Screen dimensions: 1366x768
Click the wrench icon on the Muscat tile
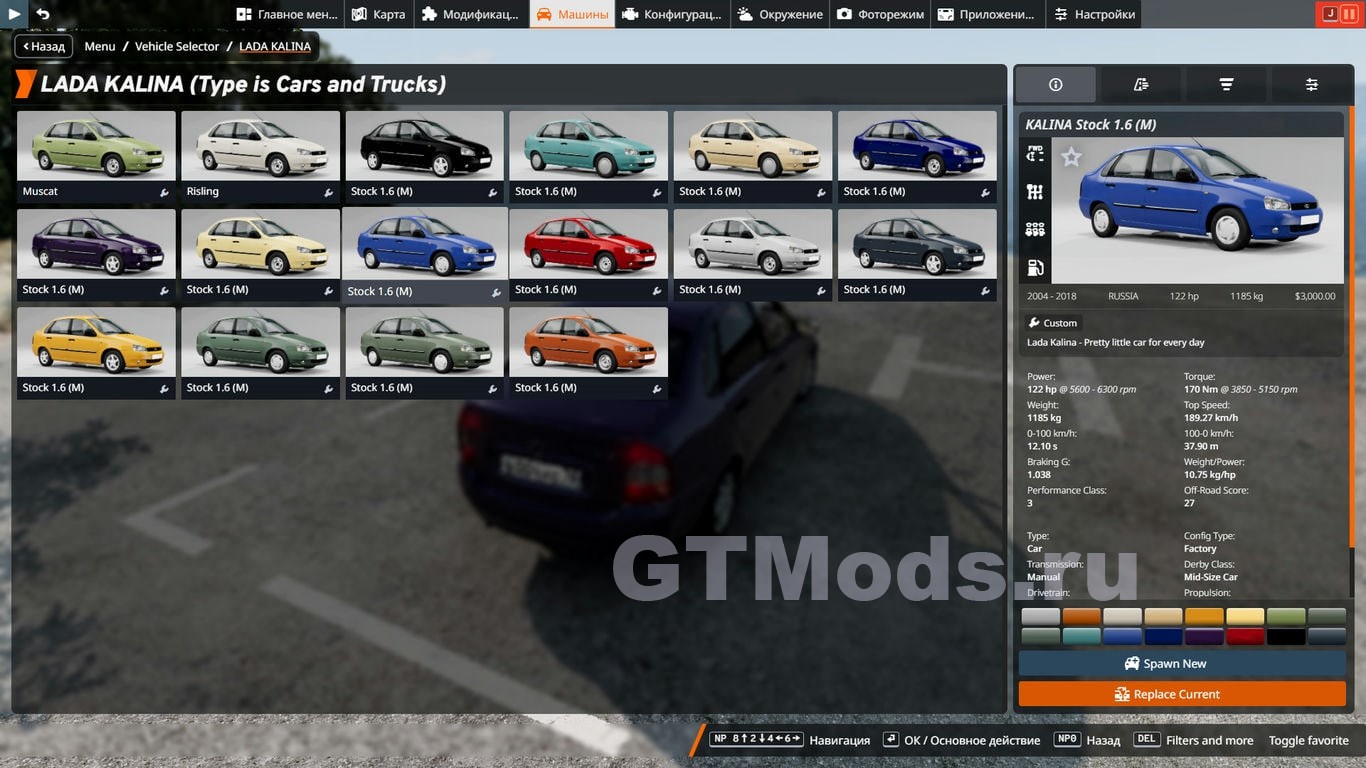coord(164,192)
